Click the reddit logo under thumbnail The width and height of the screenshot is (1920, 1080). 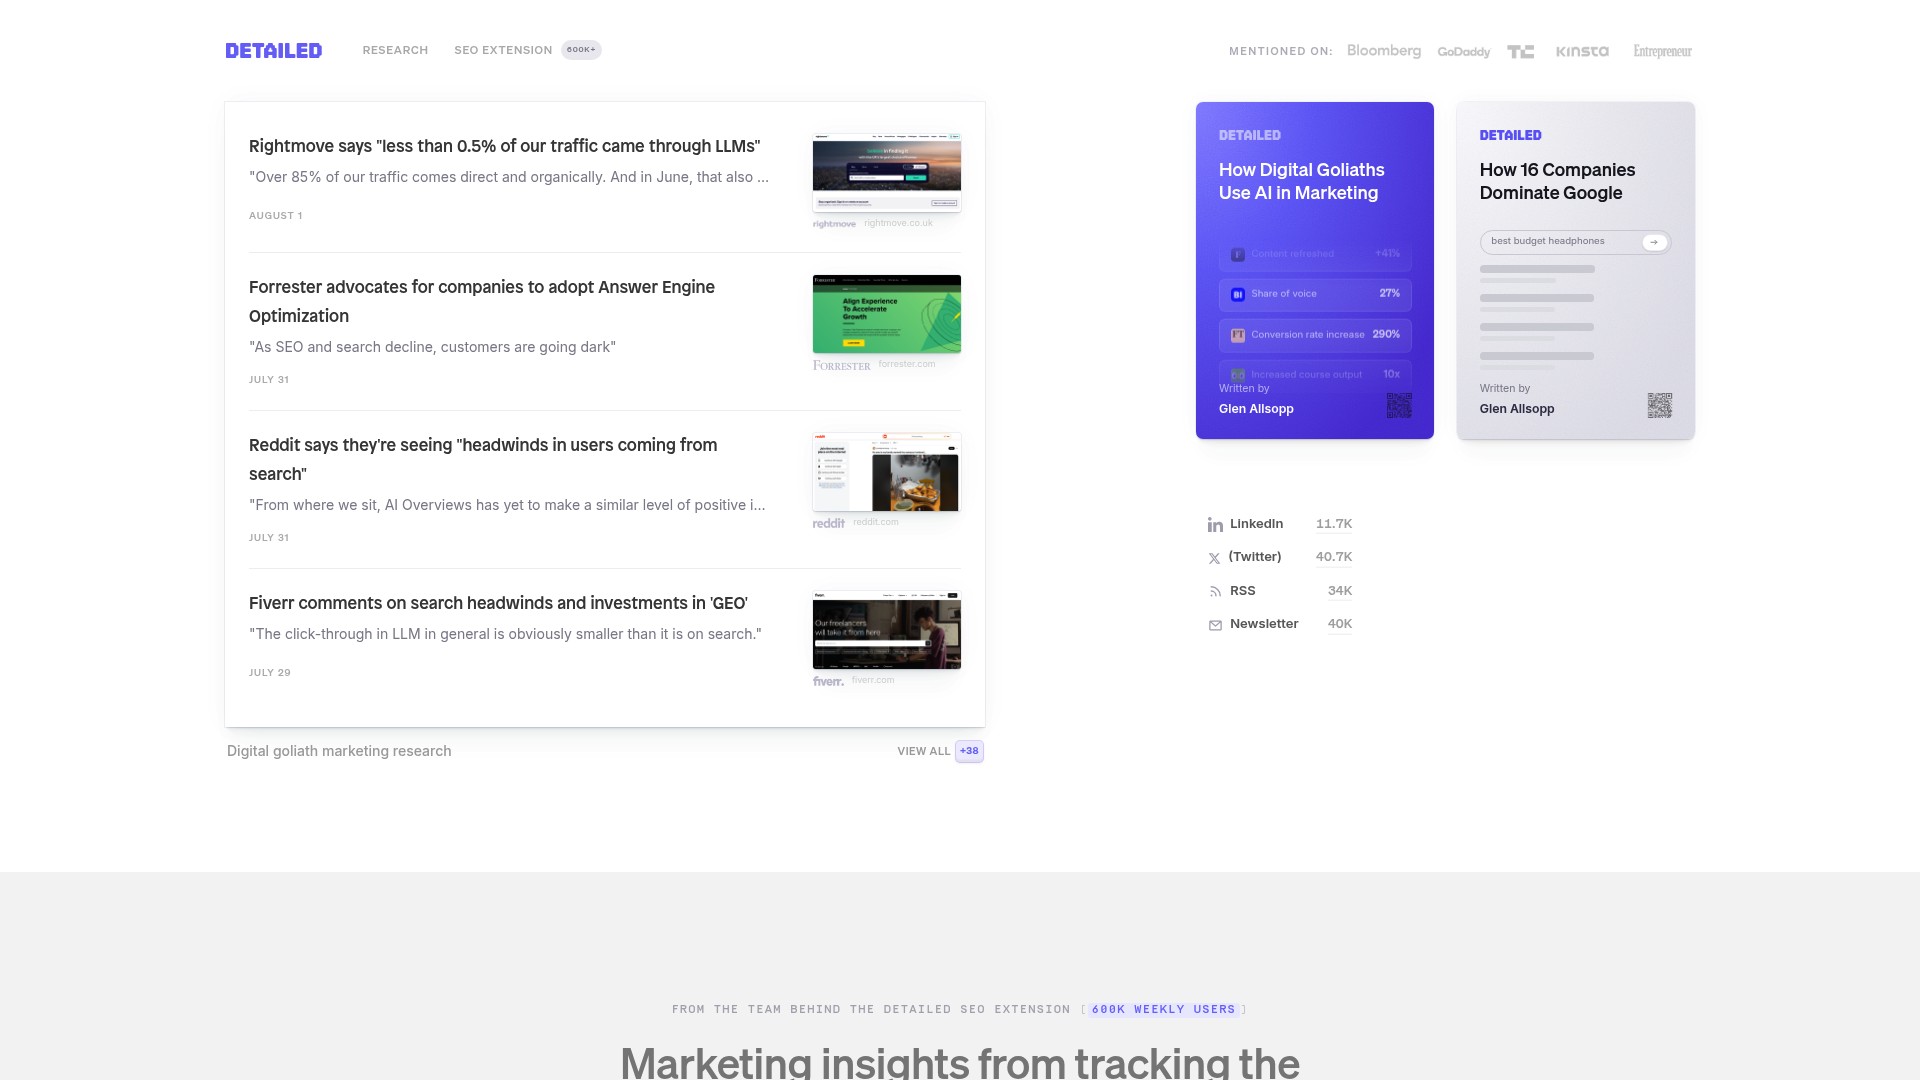coord(828,523)
